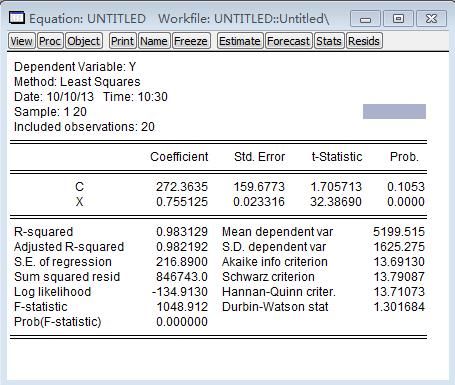Open the View menu button
Image resolution: width=455 pixels, height=385 pixels.
[x=21, y=41]
